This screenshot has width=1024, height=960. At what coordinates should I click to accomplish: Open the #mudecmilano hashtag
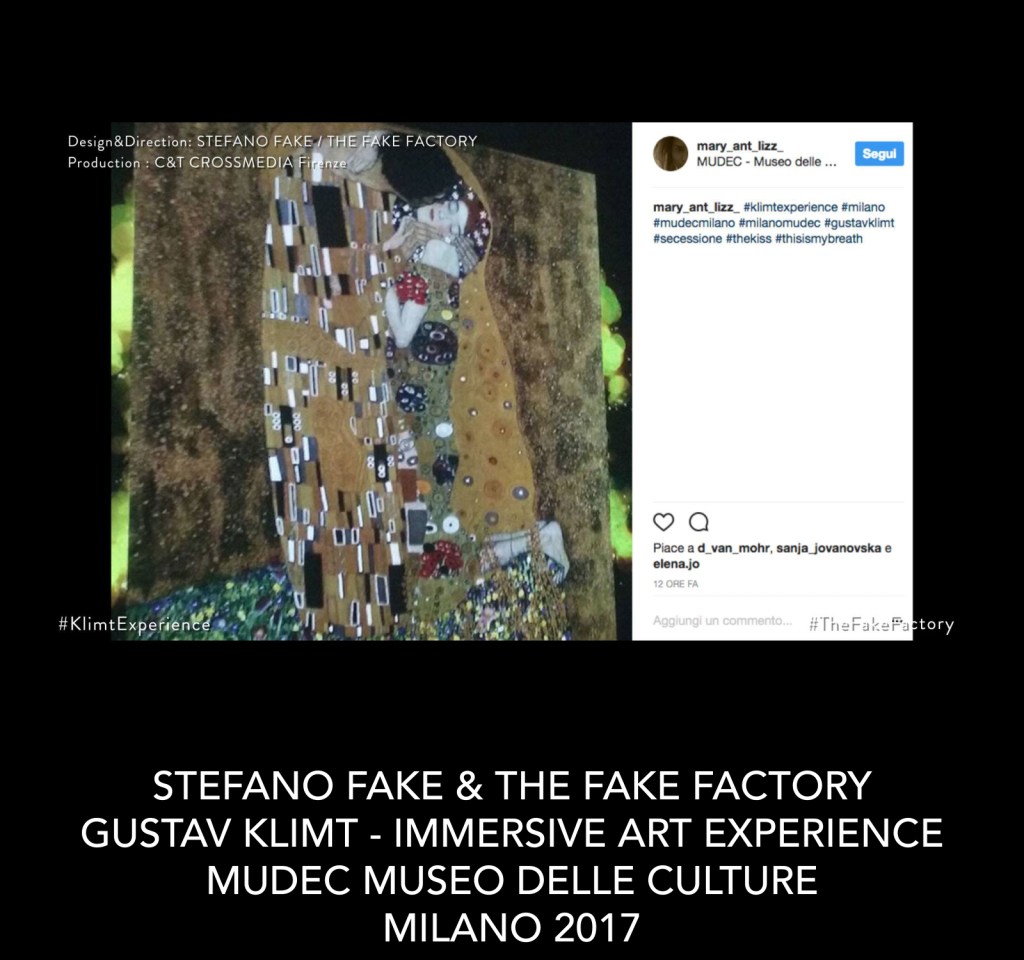tap(694, 223)
